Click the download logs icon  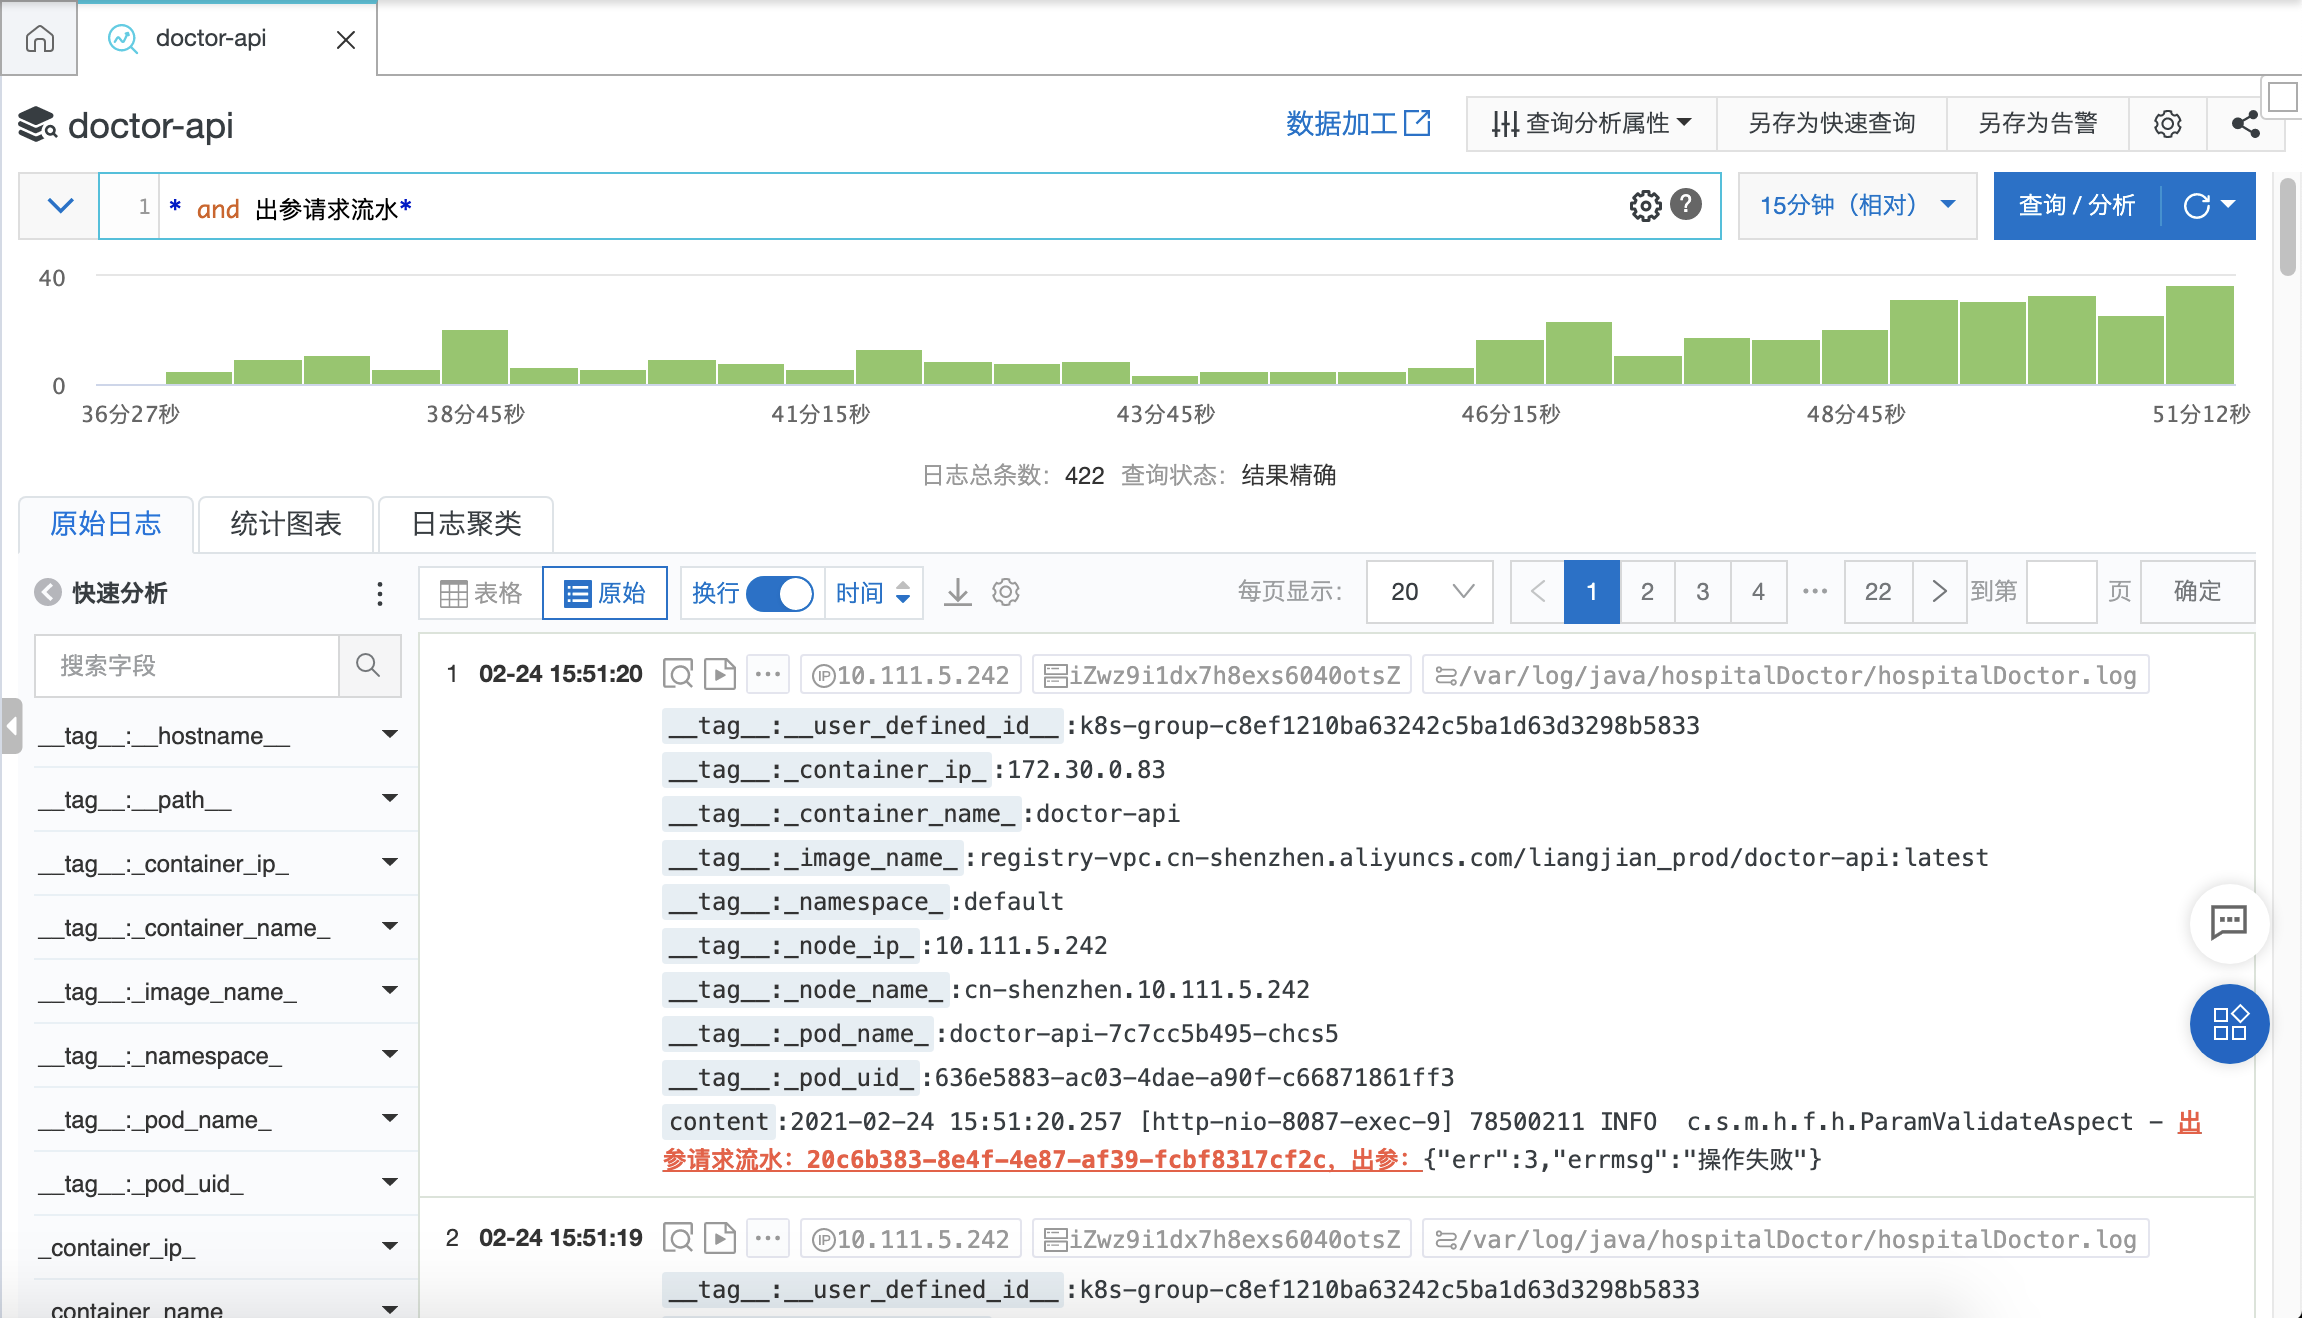tap(958, 592)
